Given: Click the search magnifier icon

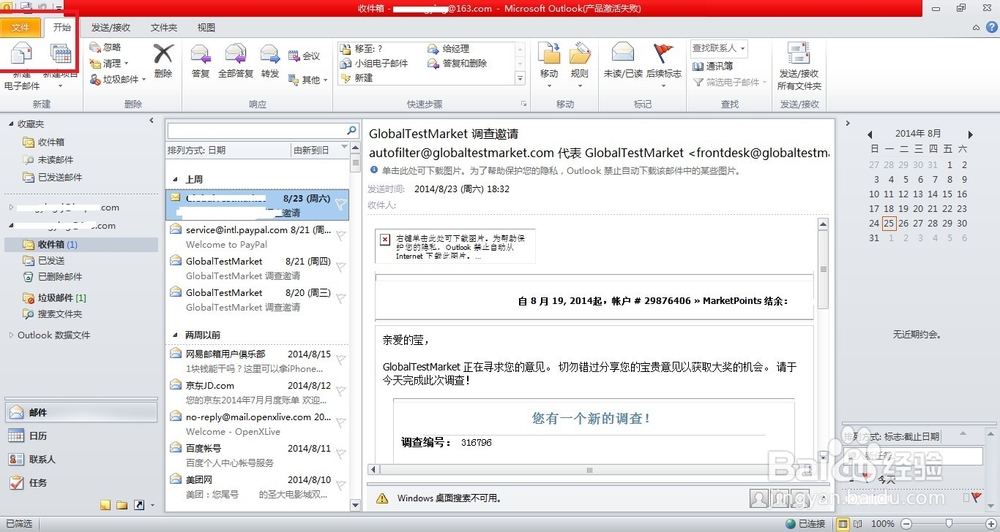Looking at the screenshot, I should pos(351,130).
